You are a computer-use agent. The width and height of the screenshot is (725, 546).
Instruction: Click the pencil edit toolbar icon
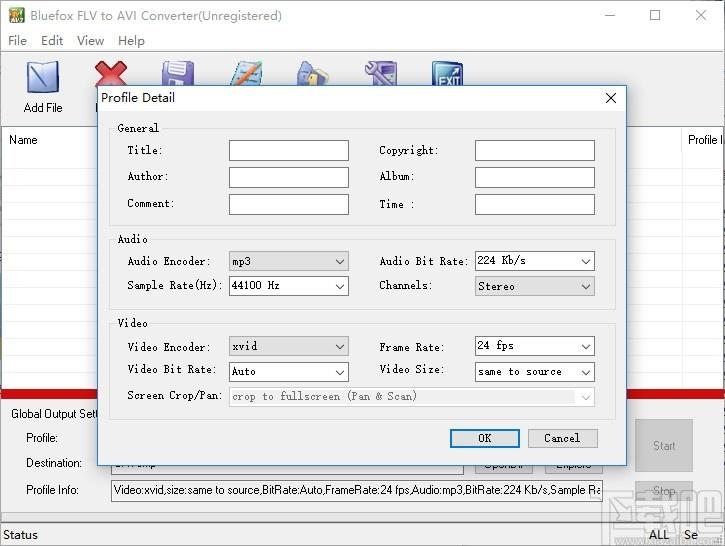click(246, 73)
